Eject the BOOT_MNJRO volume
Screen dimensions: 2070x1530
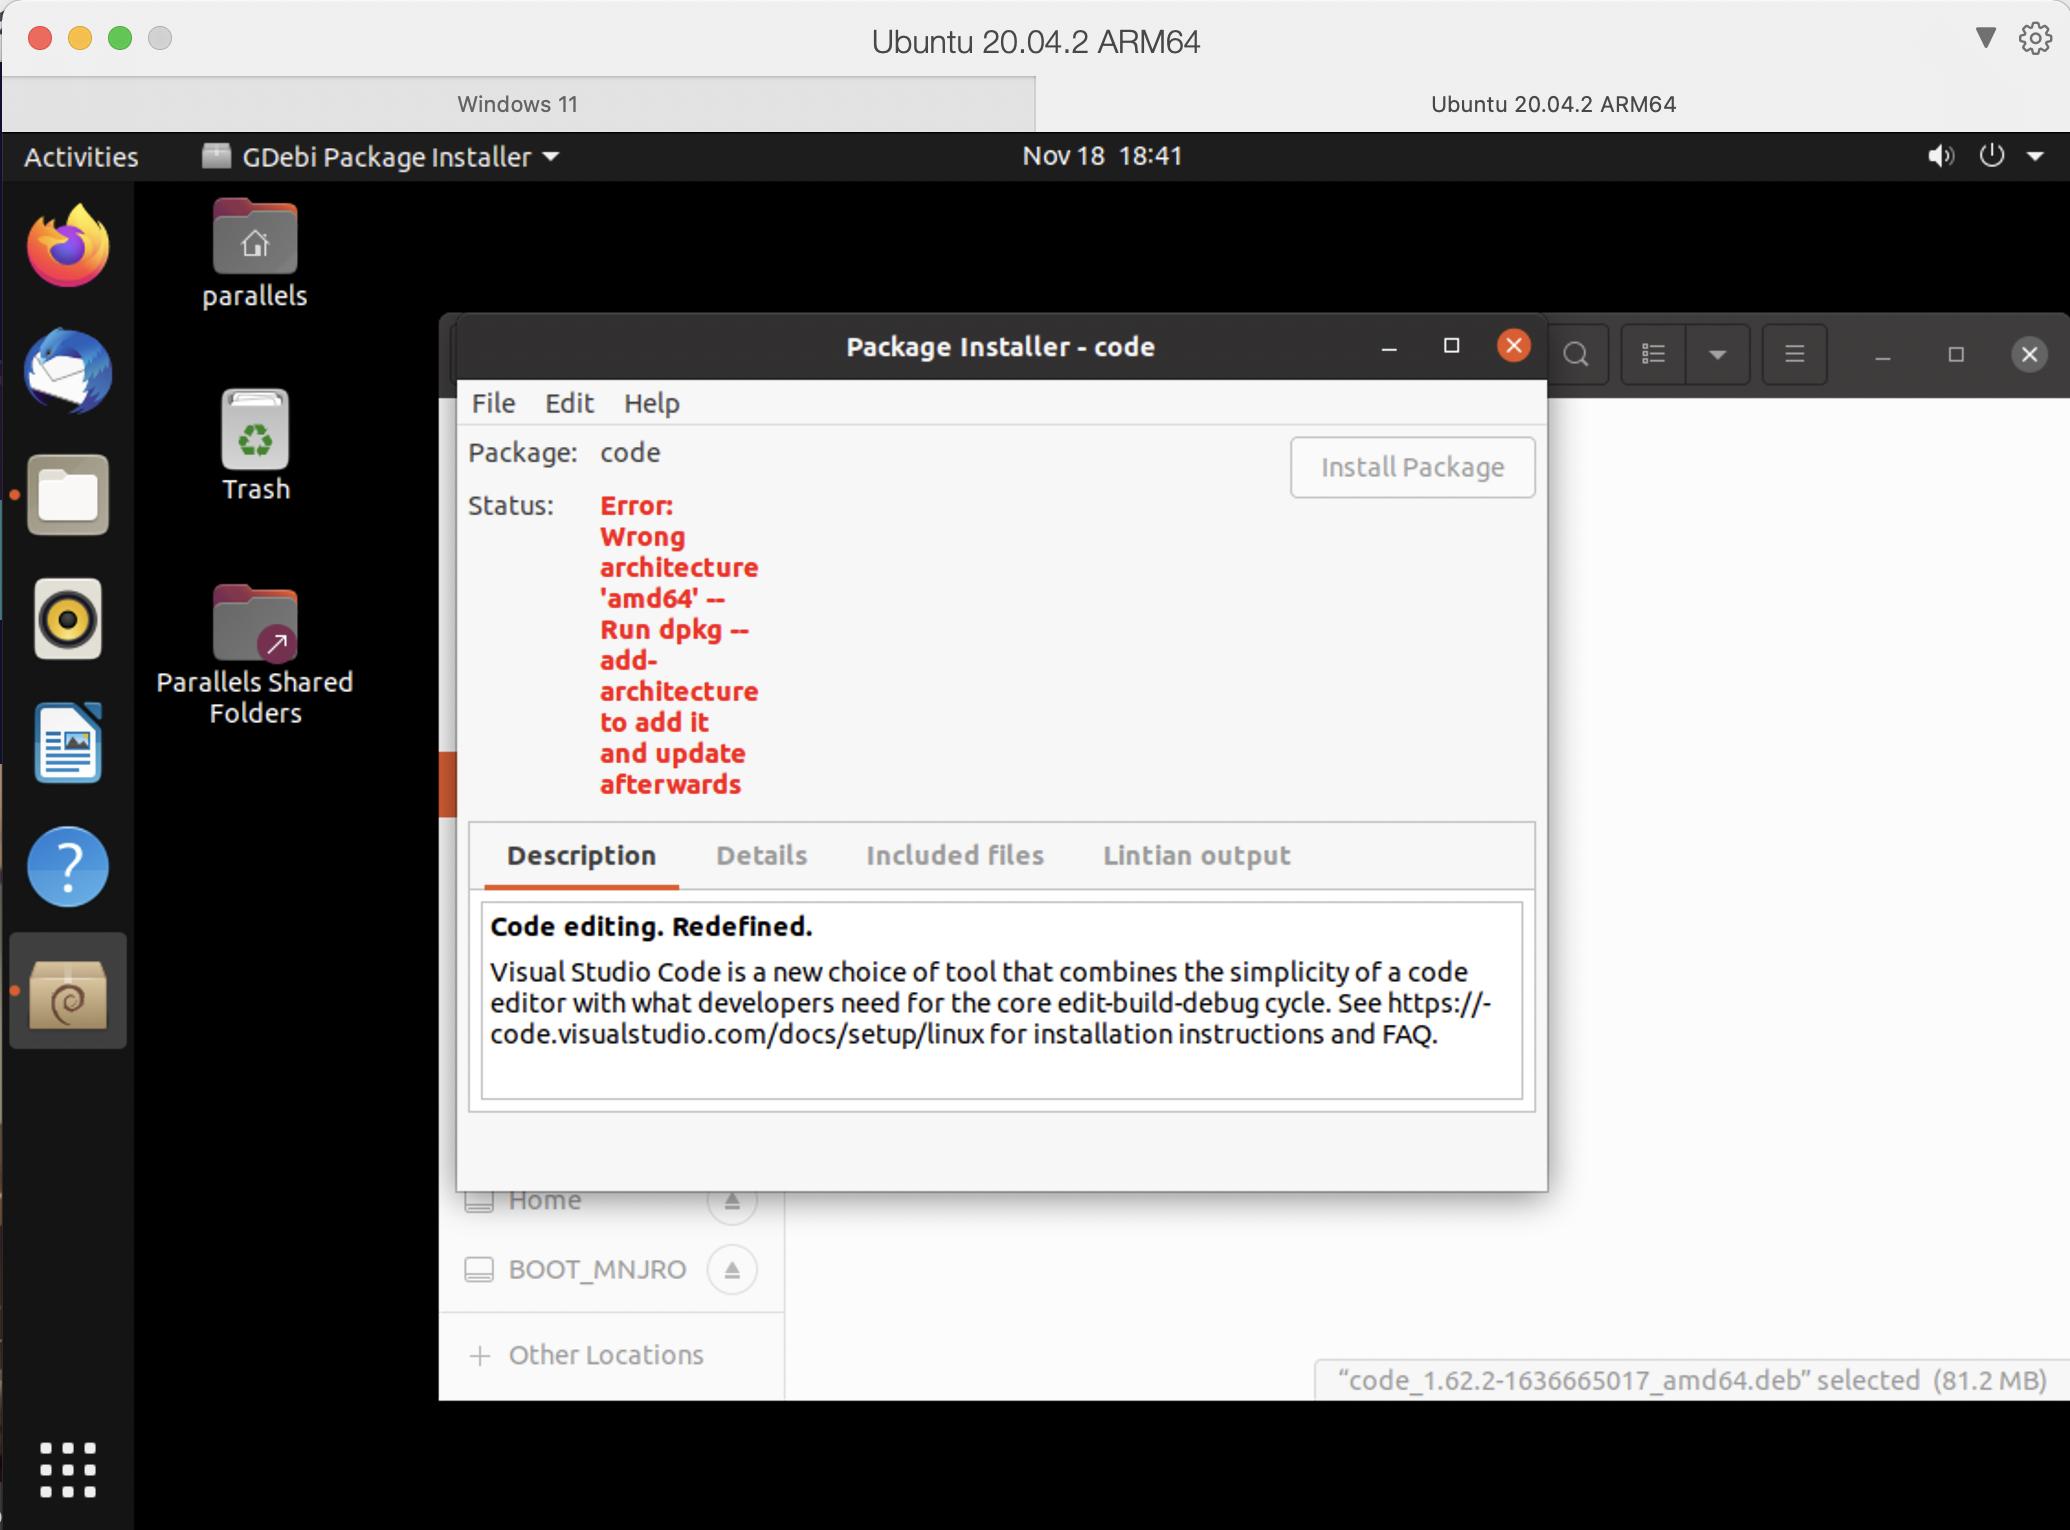click(x=732, y=1270)
